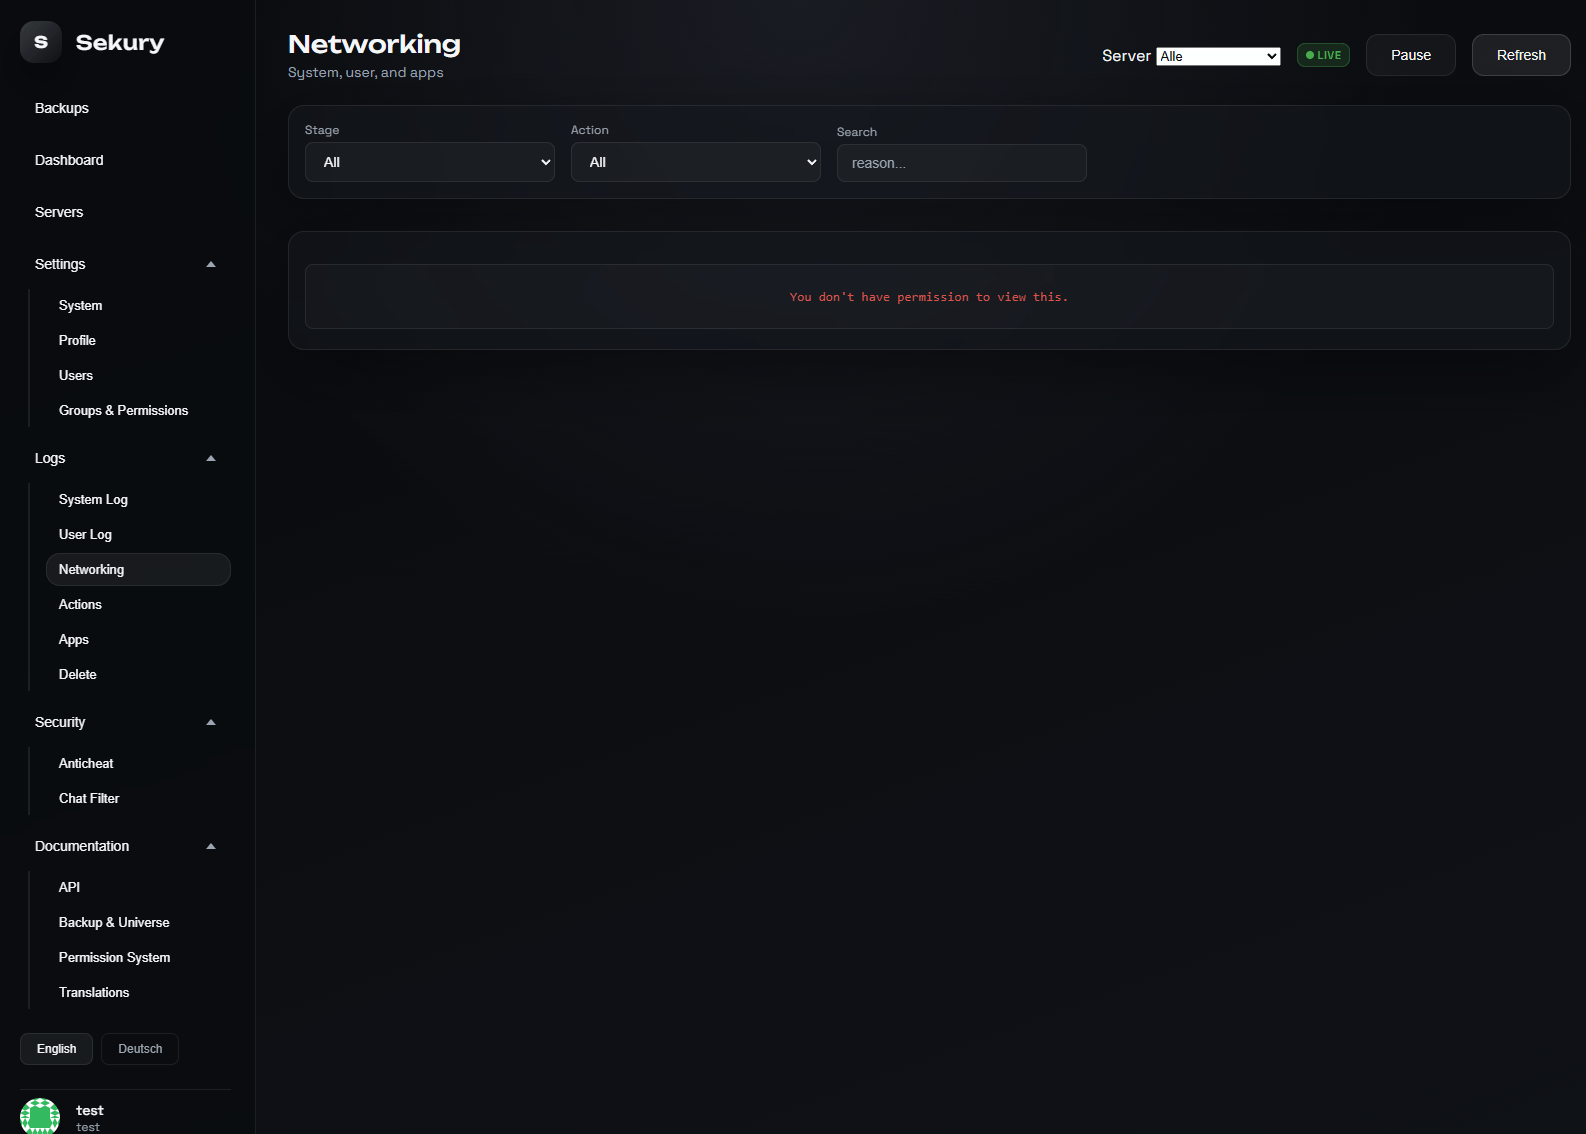Click the reason search field
Viewport: 1586px width, 1134px height.
(961, 164)
